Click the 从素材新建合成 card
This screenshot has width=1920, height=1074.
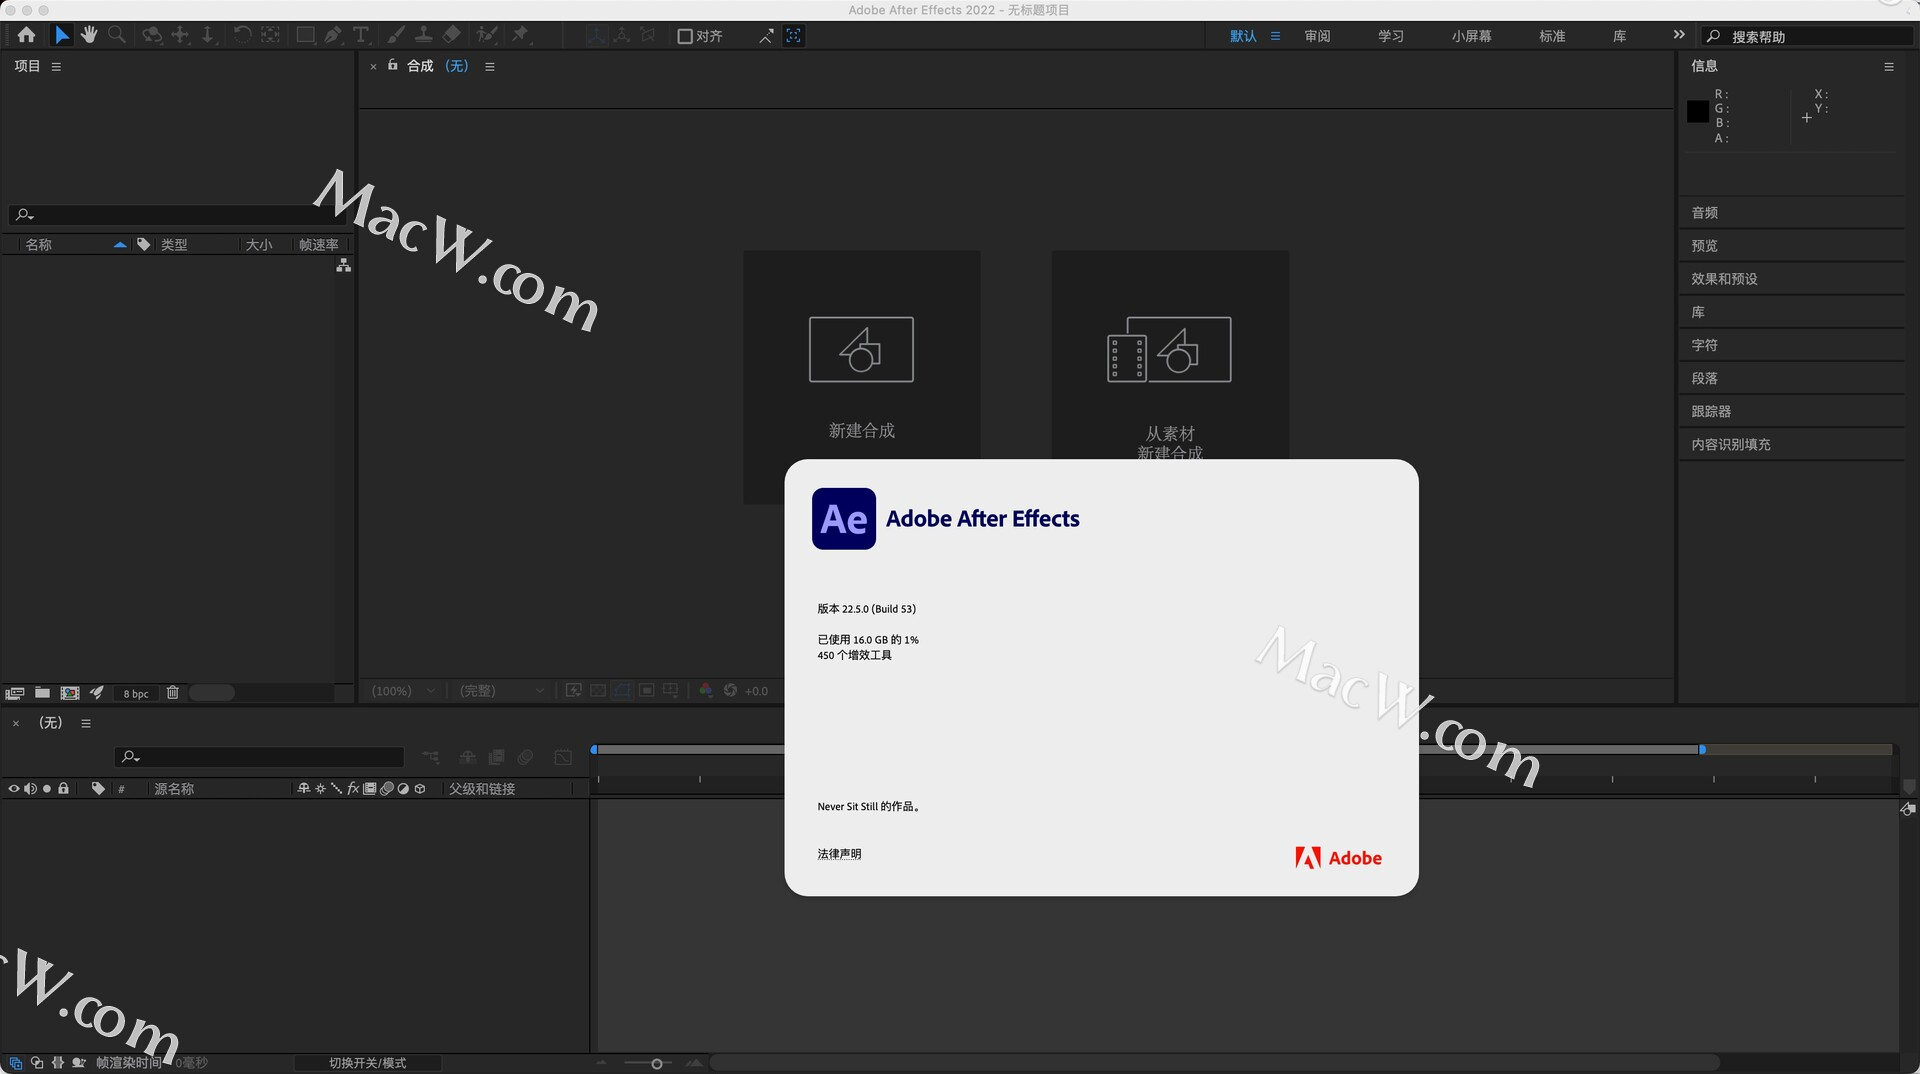click(1169, 355)
